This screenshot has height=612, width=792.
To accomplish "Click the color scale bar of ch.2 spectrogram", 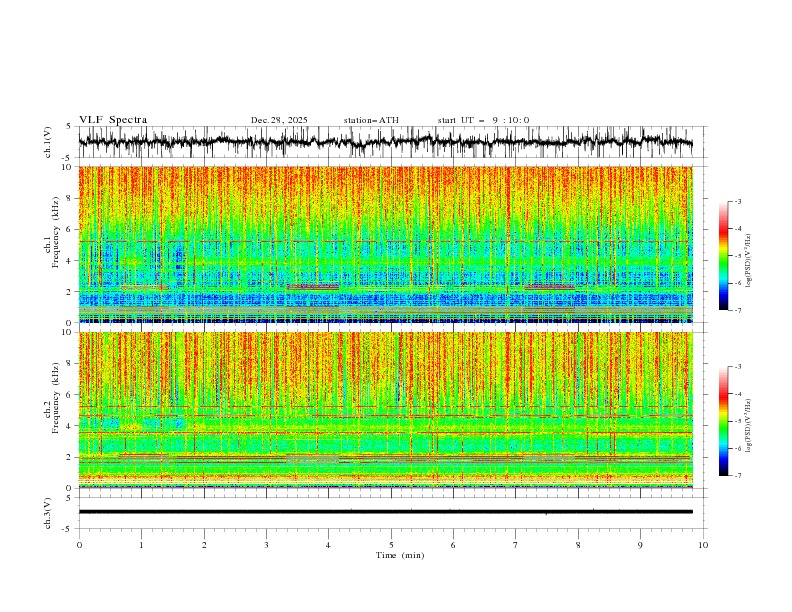I will (x=723, y=421).
